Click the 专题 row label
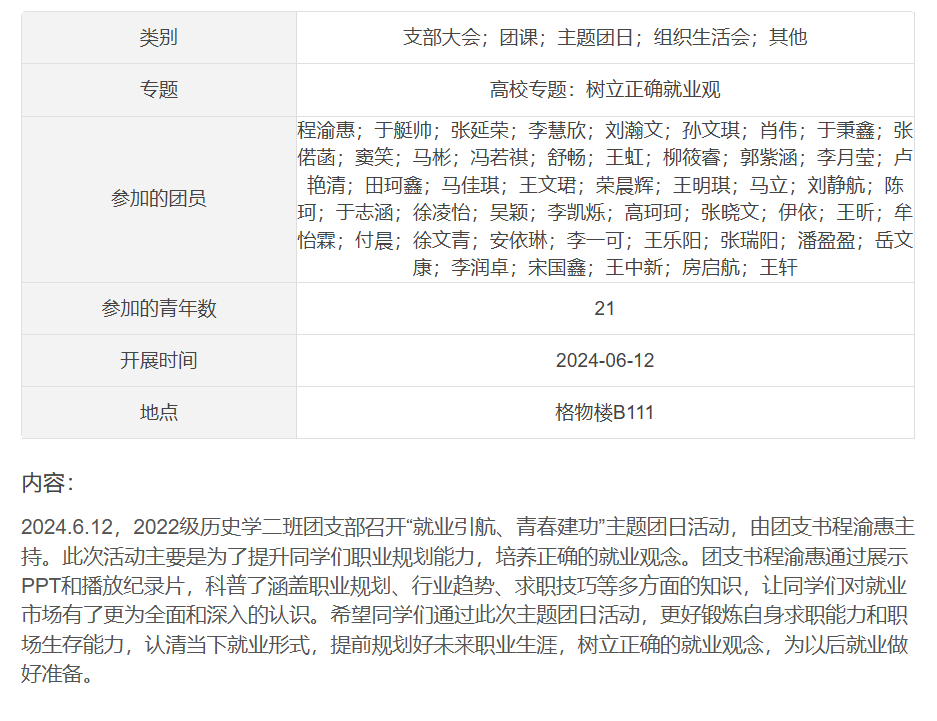937x721 pixels. pyautogui.click(x=158, y=90)
